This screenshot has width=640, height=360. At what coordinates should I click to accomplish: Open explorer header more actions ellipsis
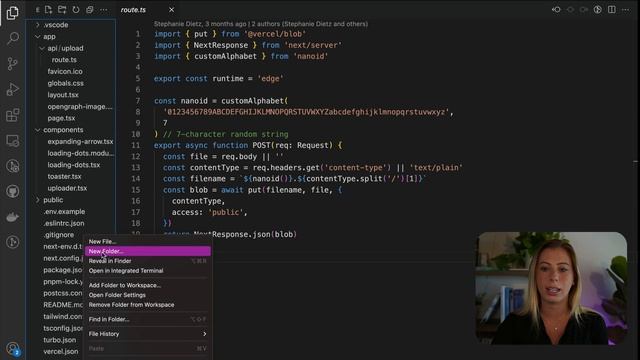104,9
